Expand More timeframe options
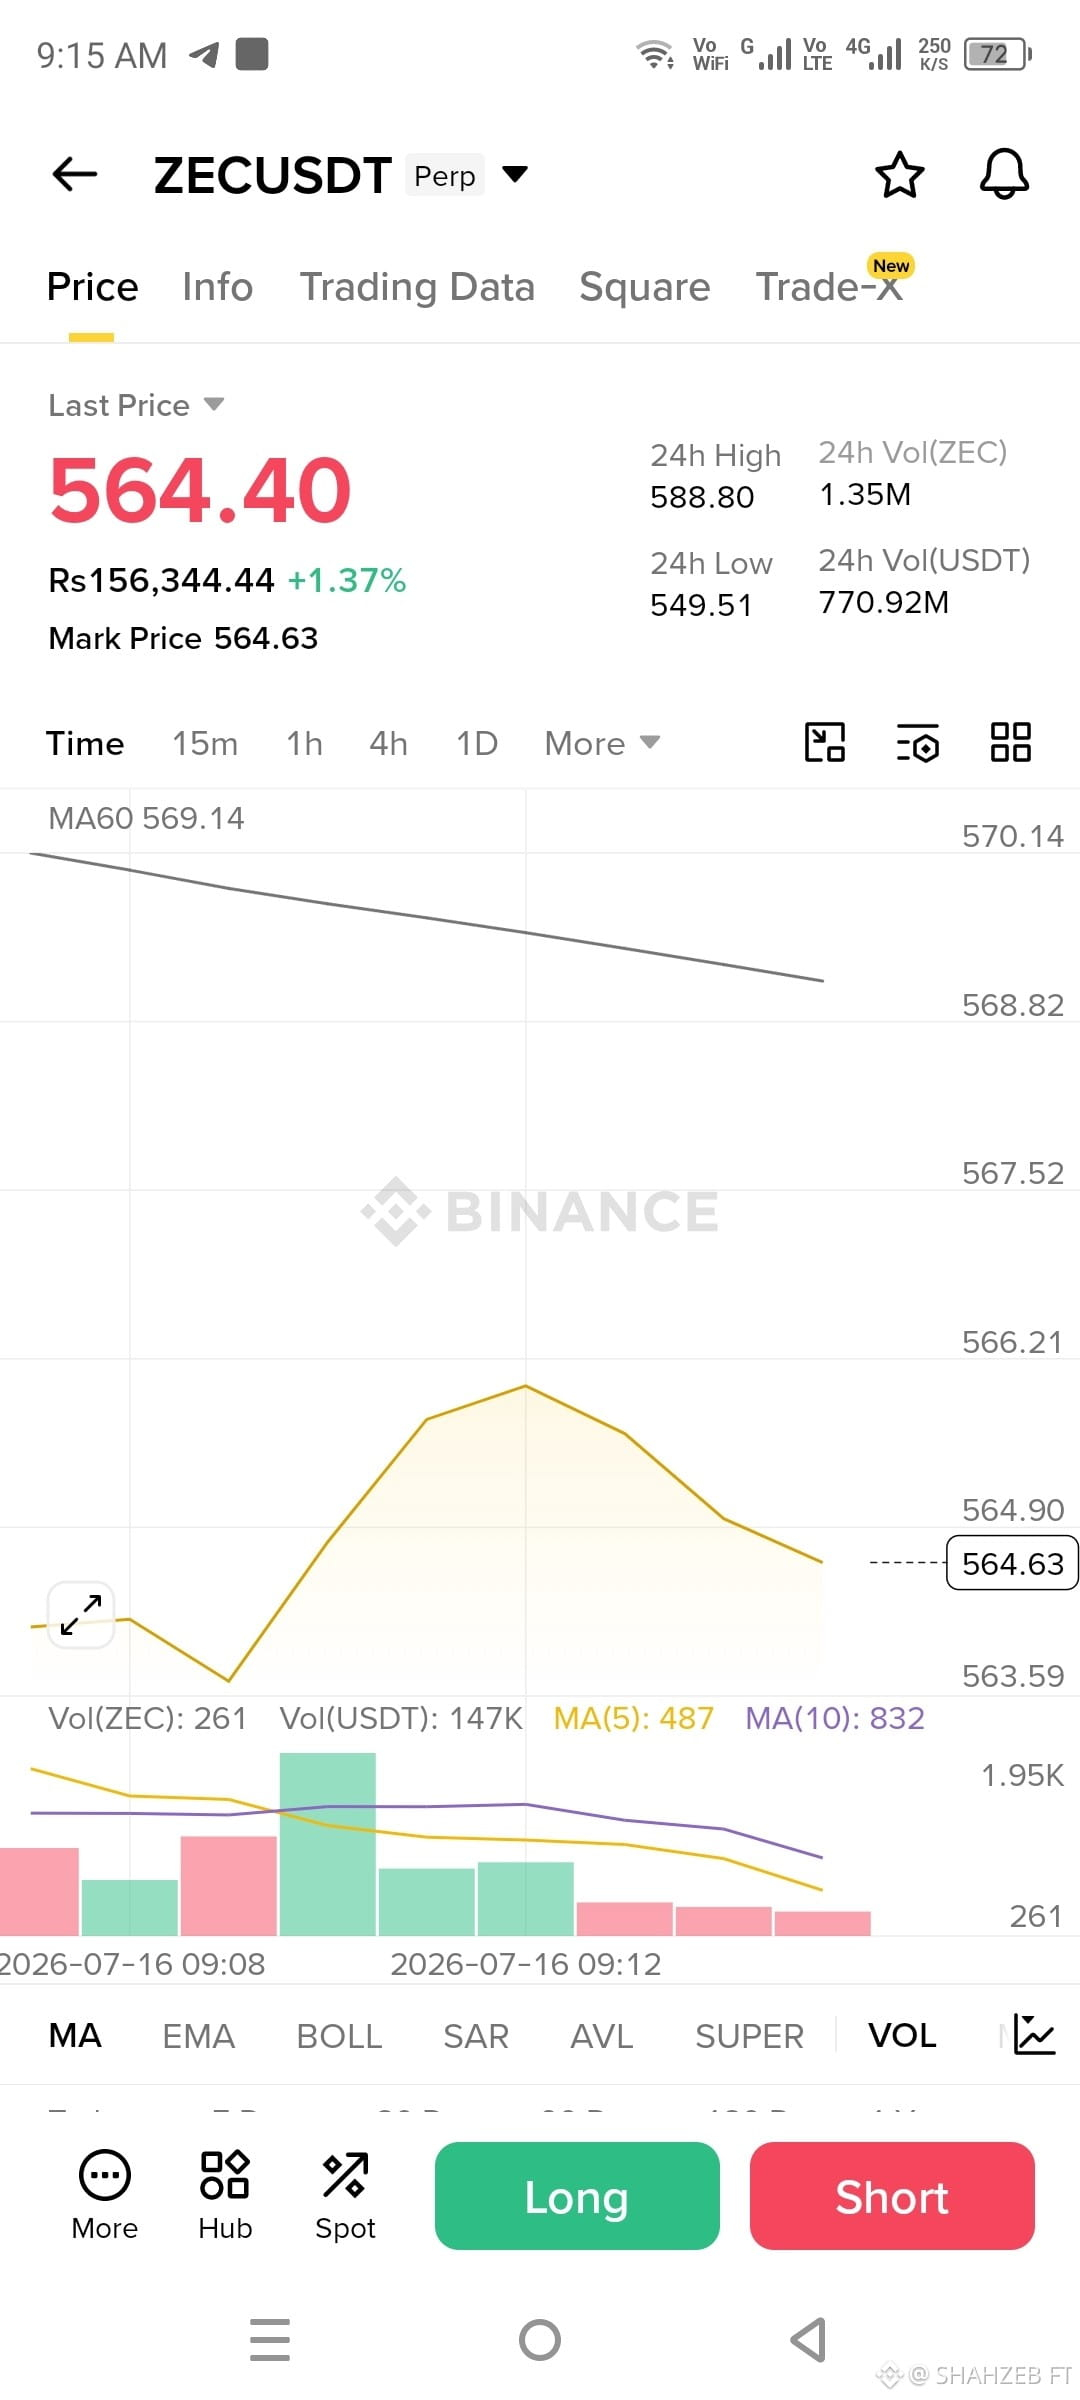 pos(602,743)
